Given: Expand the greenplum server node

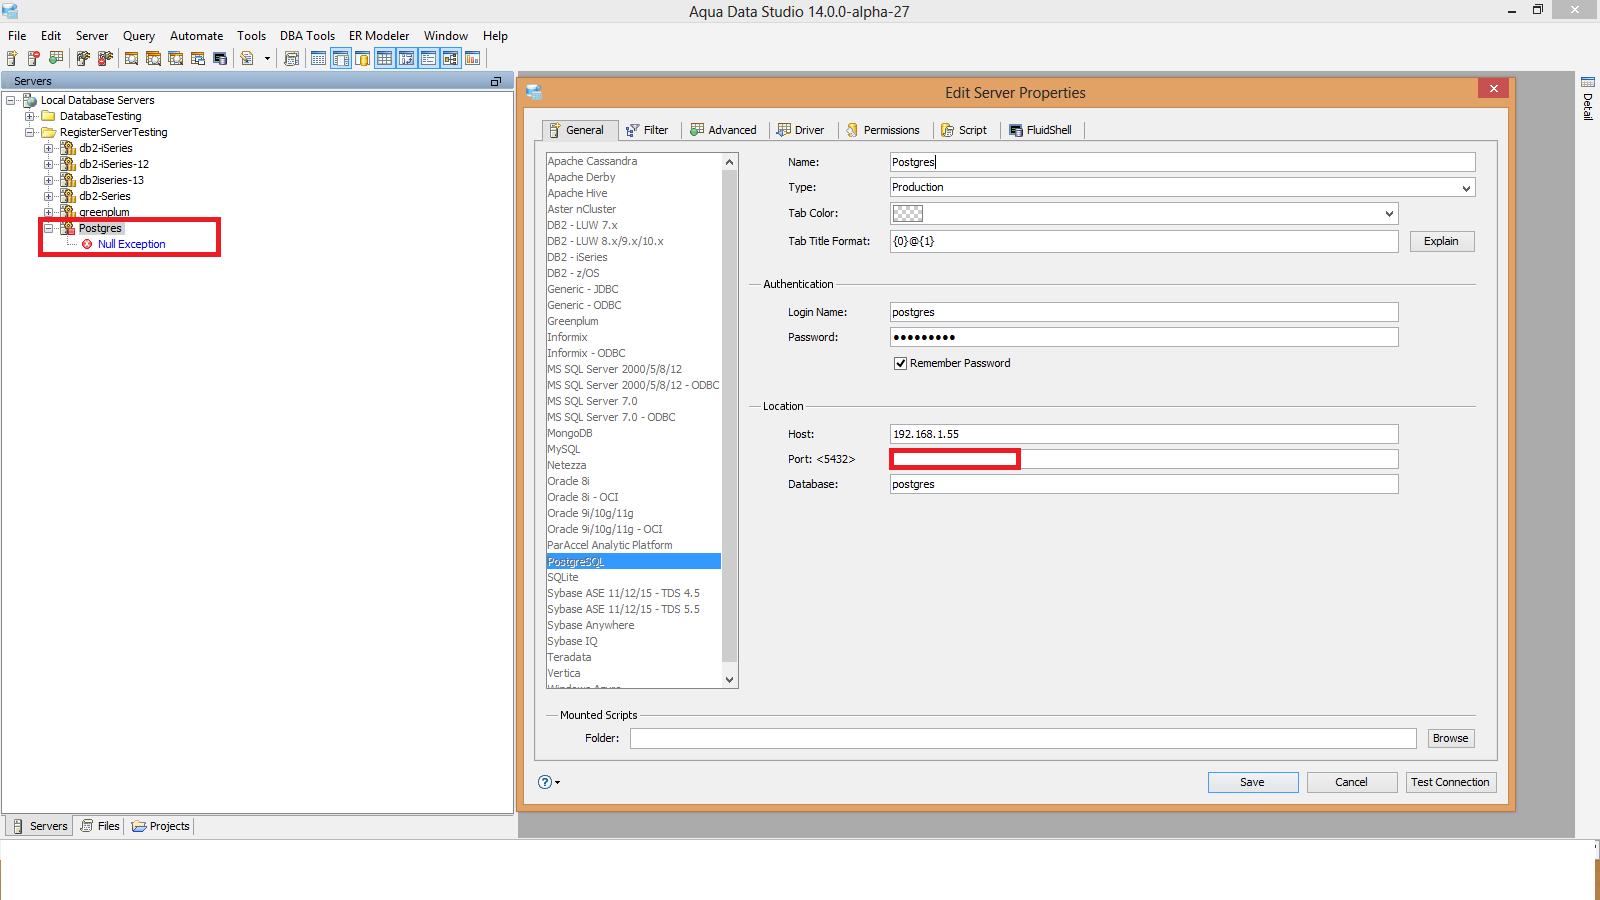Looking at the screenshot, I should click(49, 212).
